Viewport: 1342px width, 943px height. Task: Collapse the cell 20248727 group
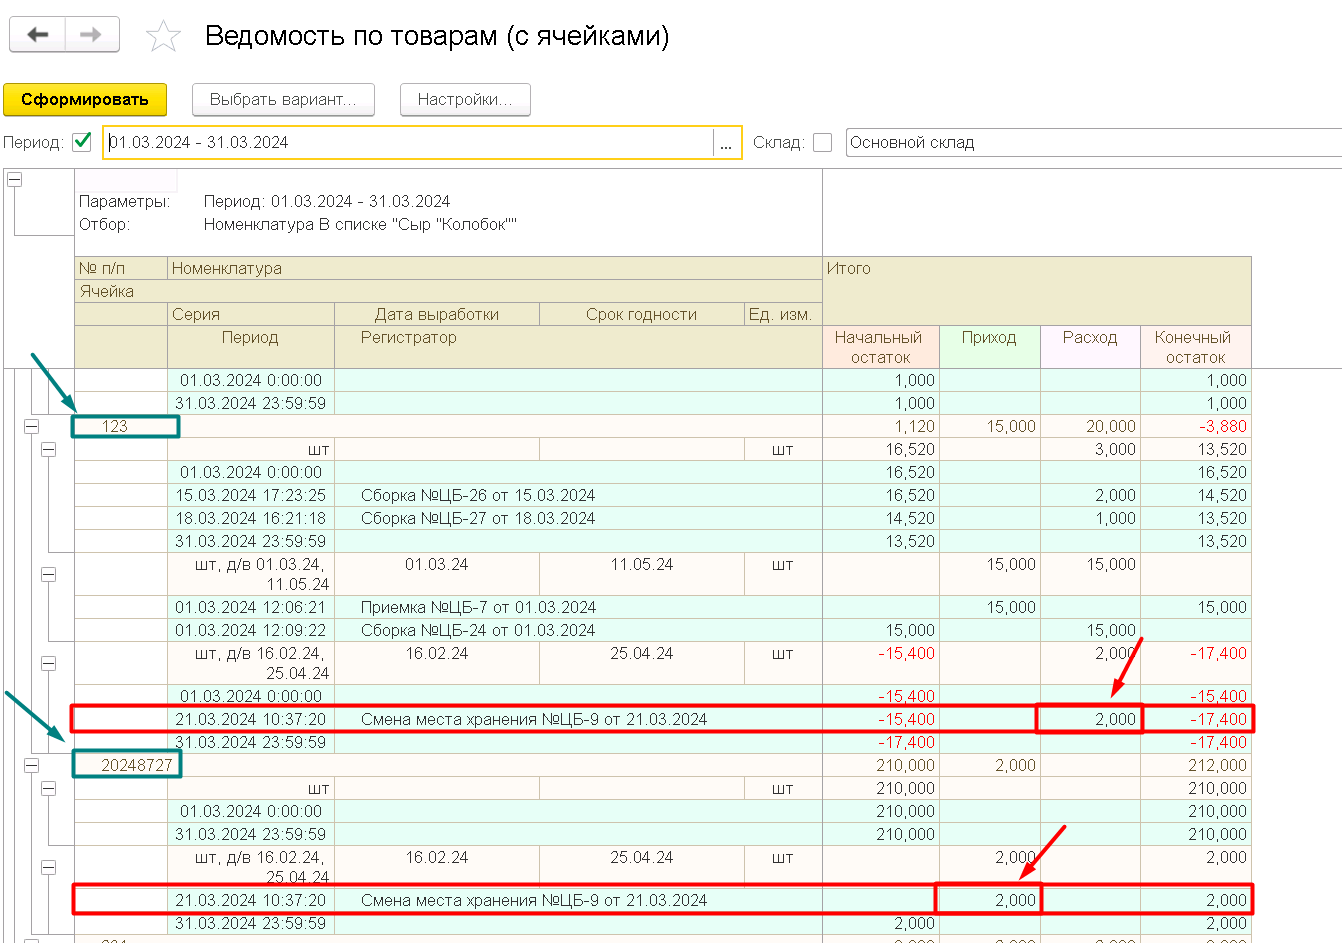31,765
